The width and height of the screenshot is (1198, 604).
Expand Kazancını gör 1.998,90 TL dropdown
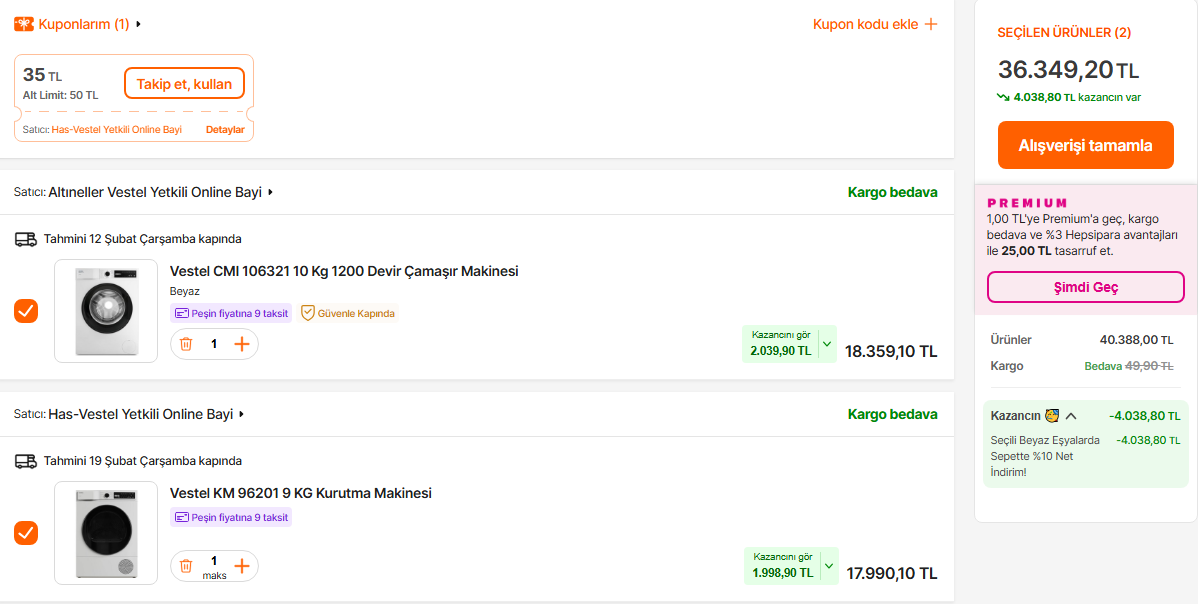click(829, 567)
